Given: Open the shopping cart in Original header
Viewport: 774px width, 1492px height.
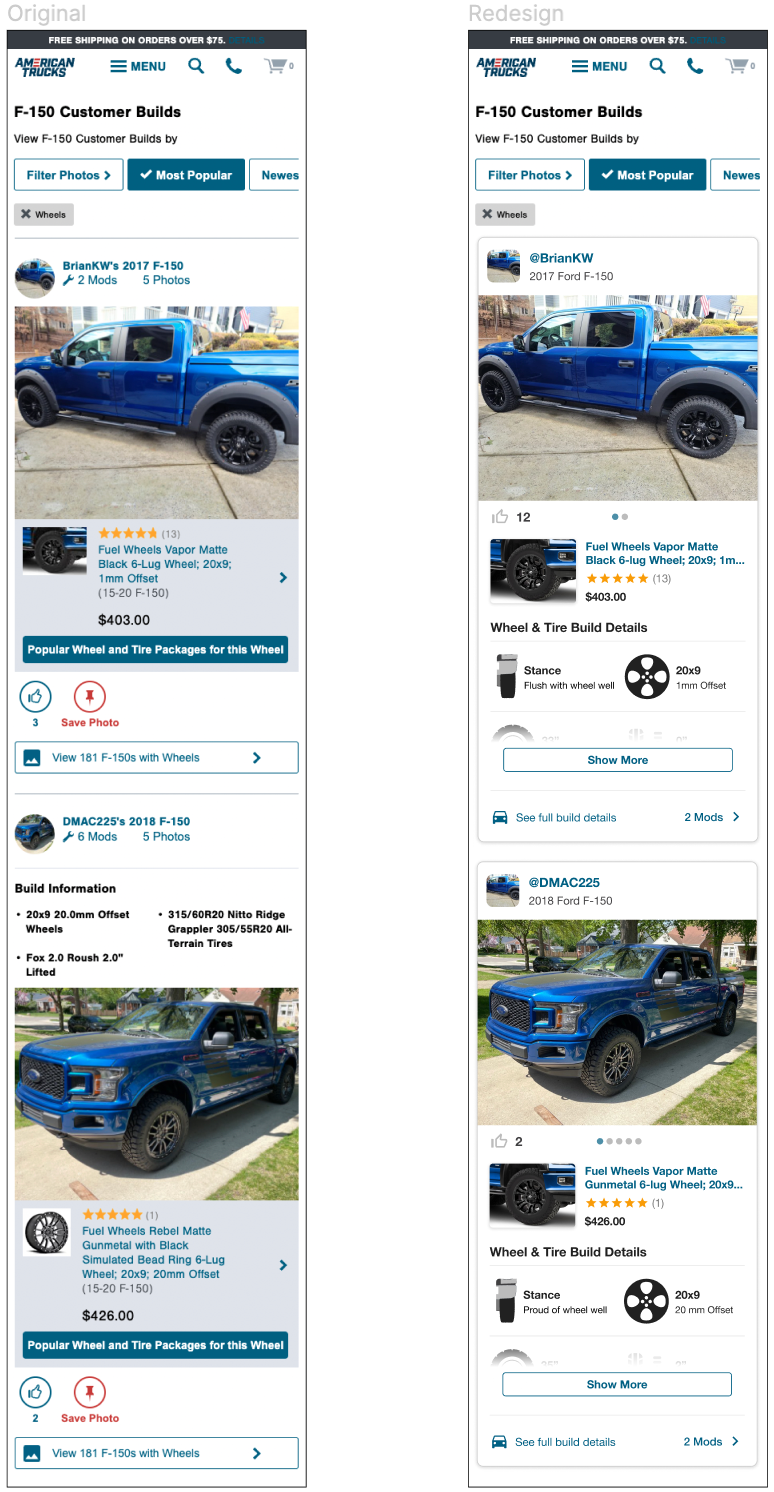Looking at the screenshot, I should (x=277, y=66).
